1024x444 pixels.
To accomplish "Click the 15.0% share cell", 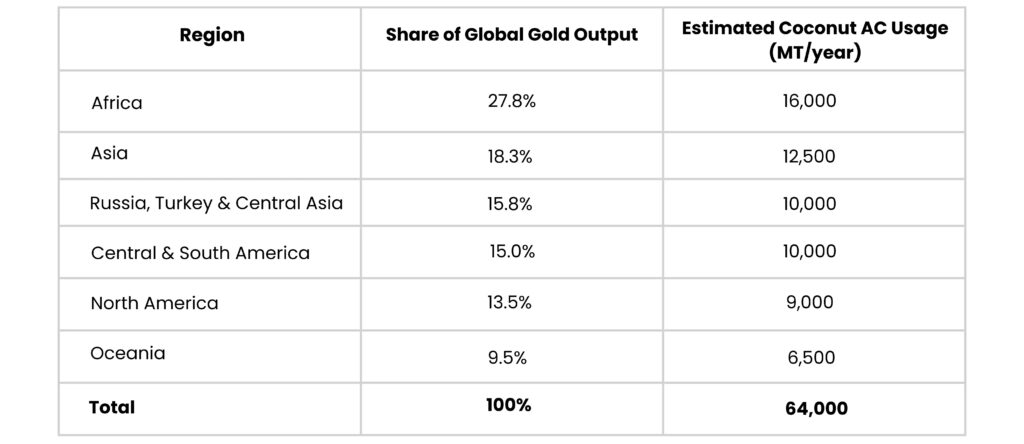I will point(512,252).
